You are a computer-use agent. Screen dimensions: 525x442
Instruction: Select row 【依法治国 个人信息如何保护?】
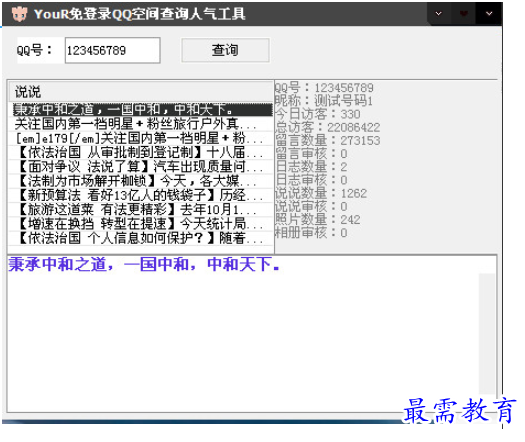coord(141,238)
